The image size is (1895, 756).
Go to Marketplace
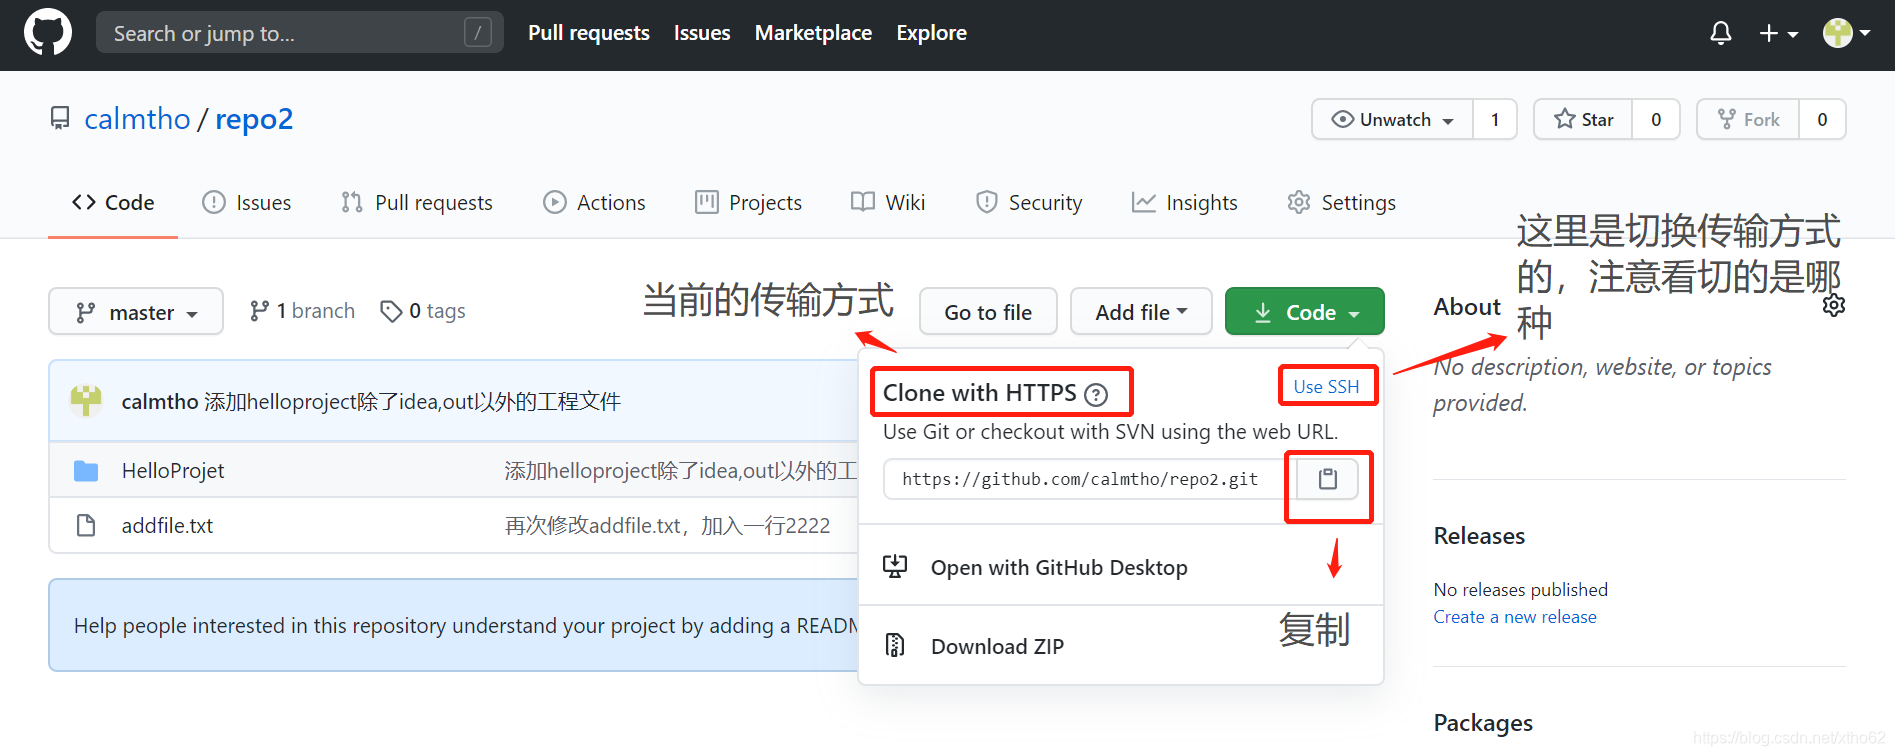(x=813, y=33)
